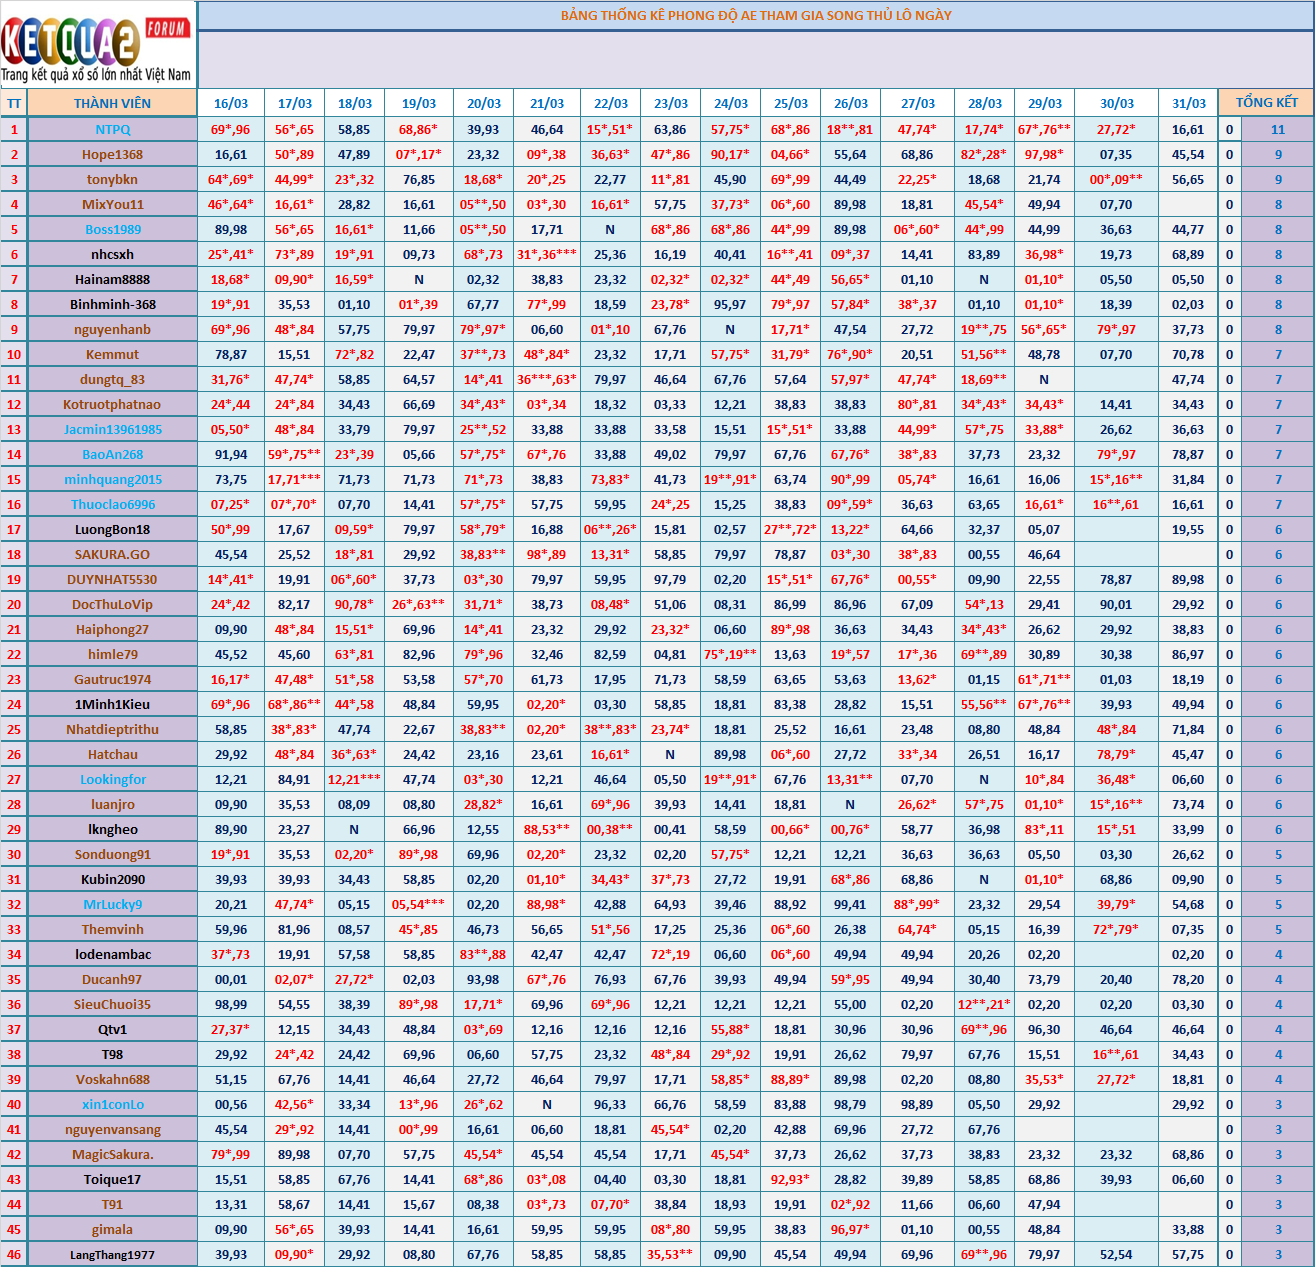Select the '16/03' date column header
Image resolution: width=1315 pixels, height=1267 pixels.
[x=231, y=103]
